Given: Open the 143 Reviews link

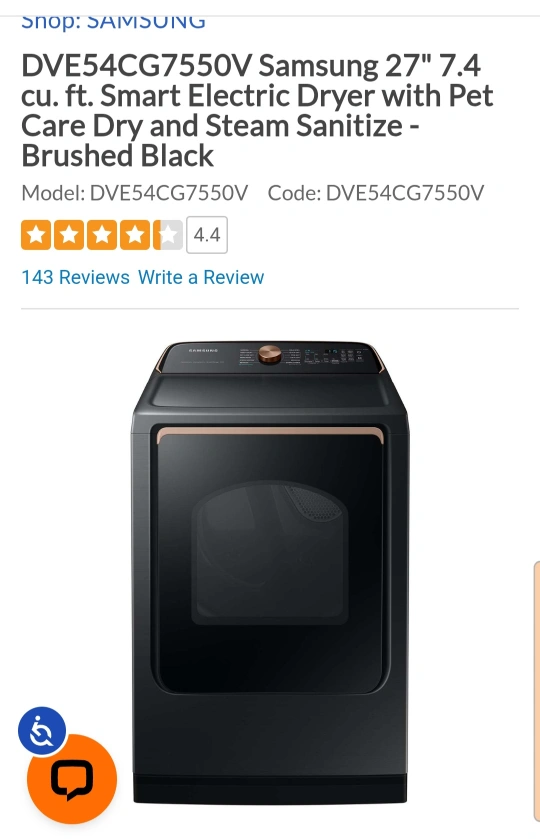Looking at the screenshot, I should pos(75,277).
